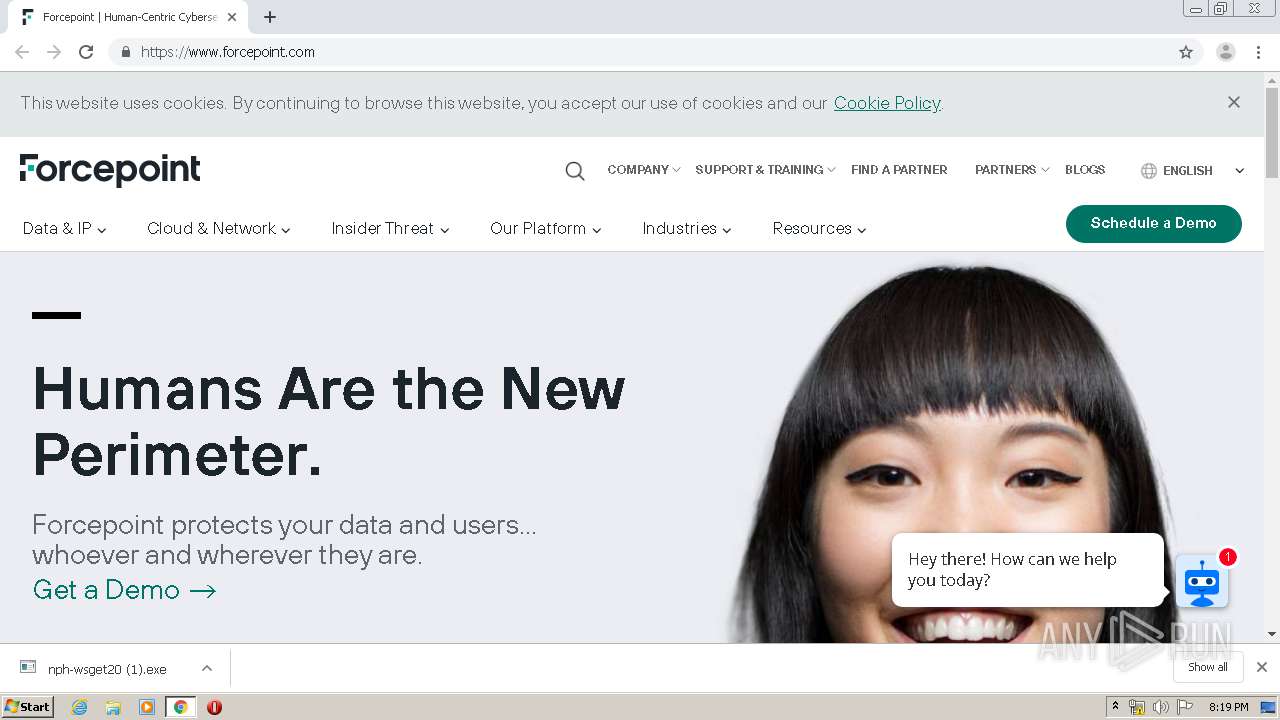
Task: Launch Internet Explorer from the taskbar
Action: tap(80, 707)
